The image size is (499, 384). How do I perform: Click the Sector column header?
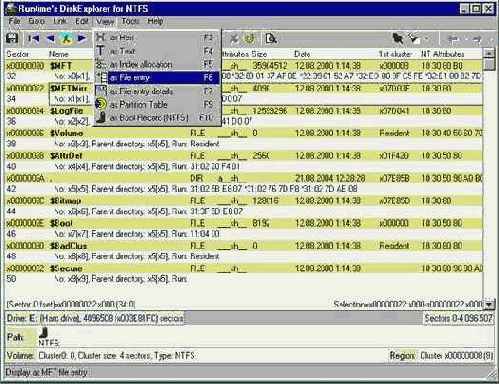[x=18, y=54]
